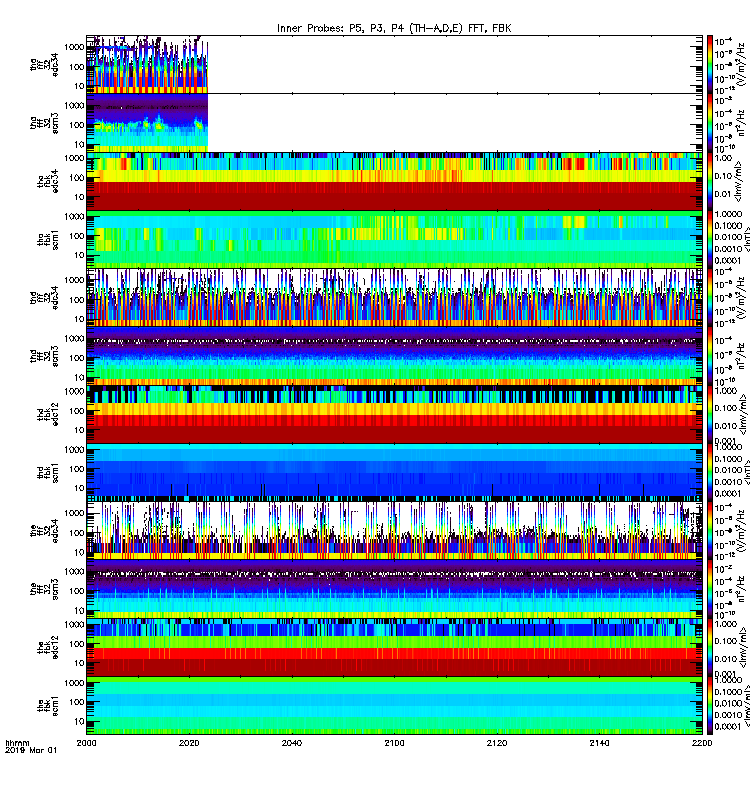Click inside the the fbk edc12 spectrogram
The width and height of the screenshot is (750, 800).
[394, 648]
